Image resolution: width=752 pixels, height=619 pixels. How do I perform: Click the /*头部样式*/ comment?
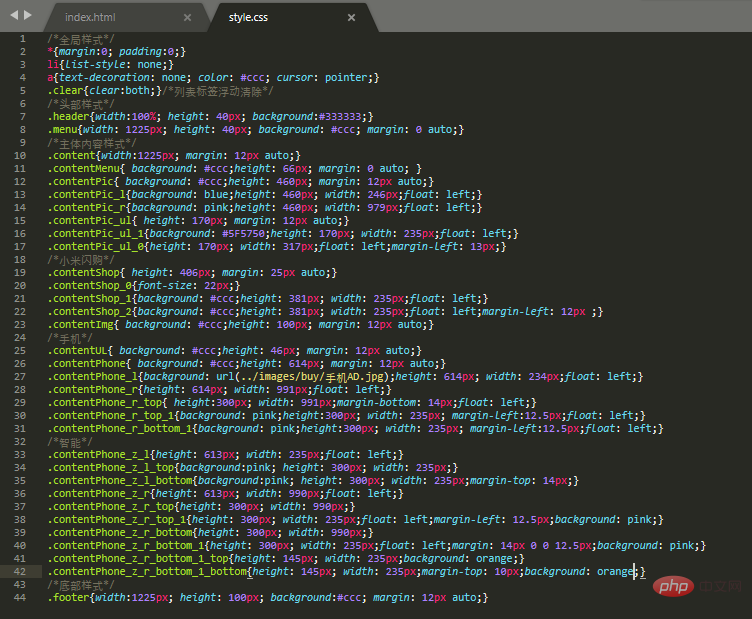pyautogui.click(x=81, y=104)
